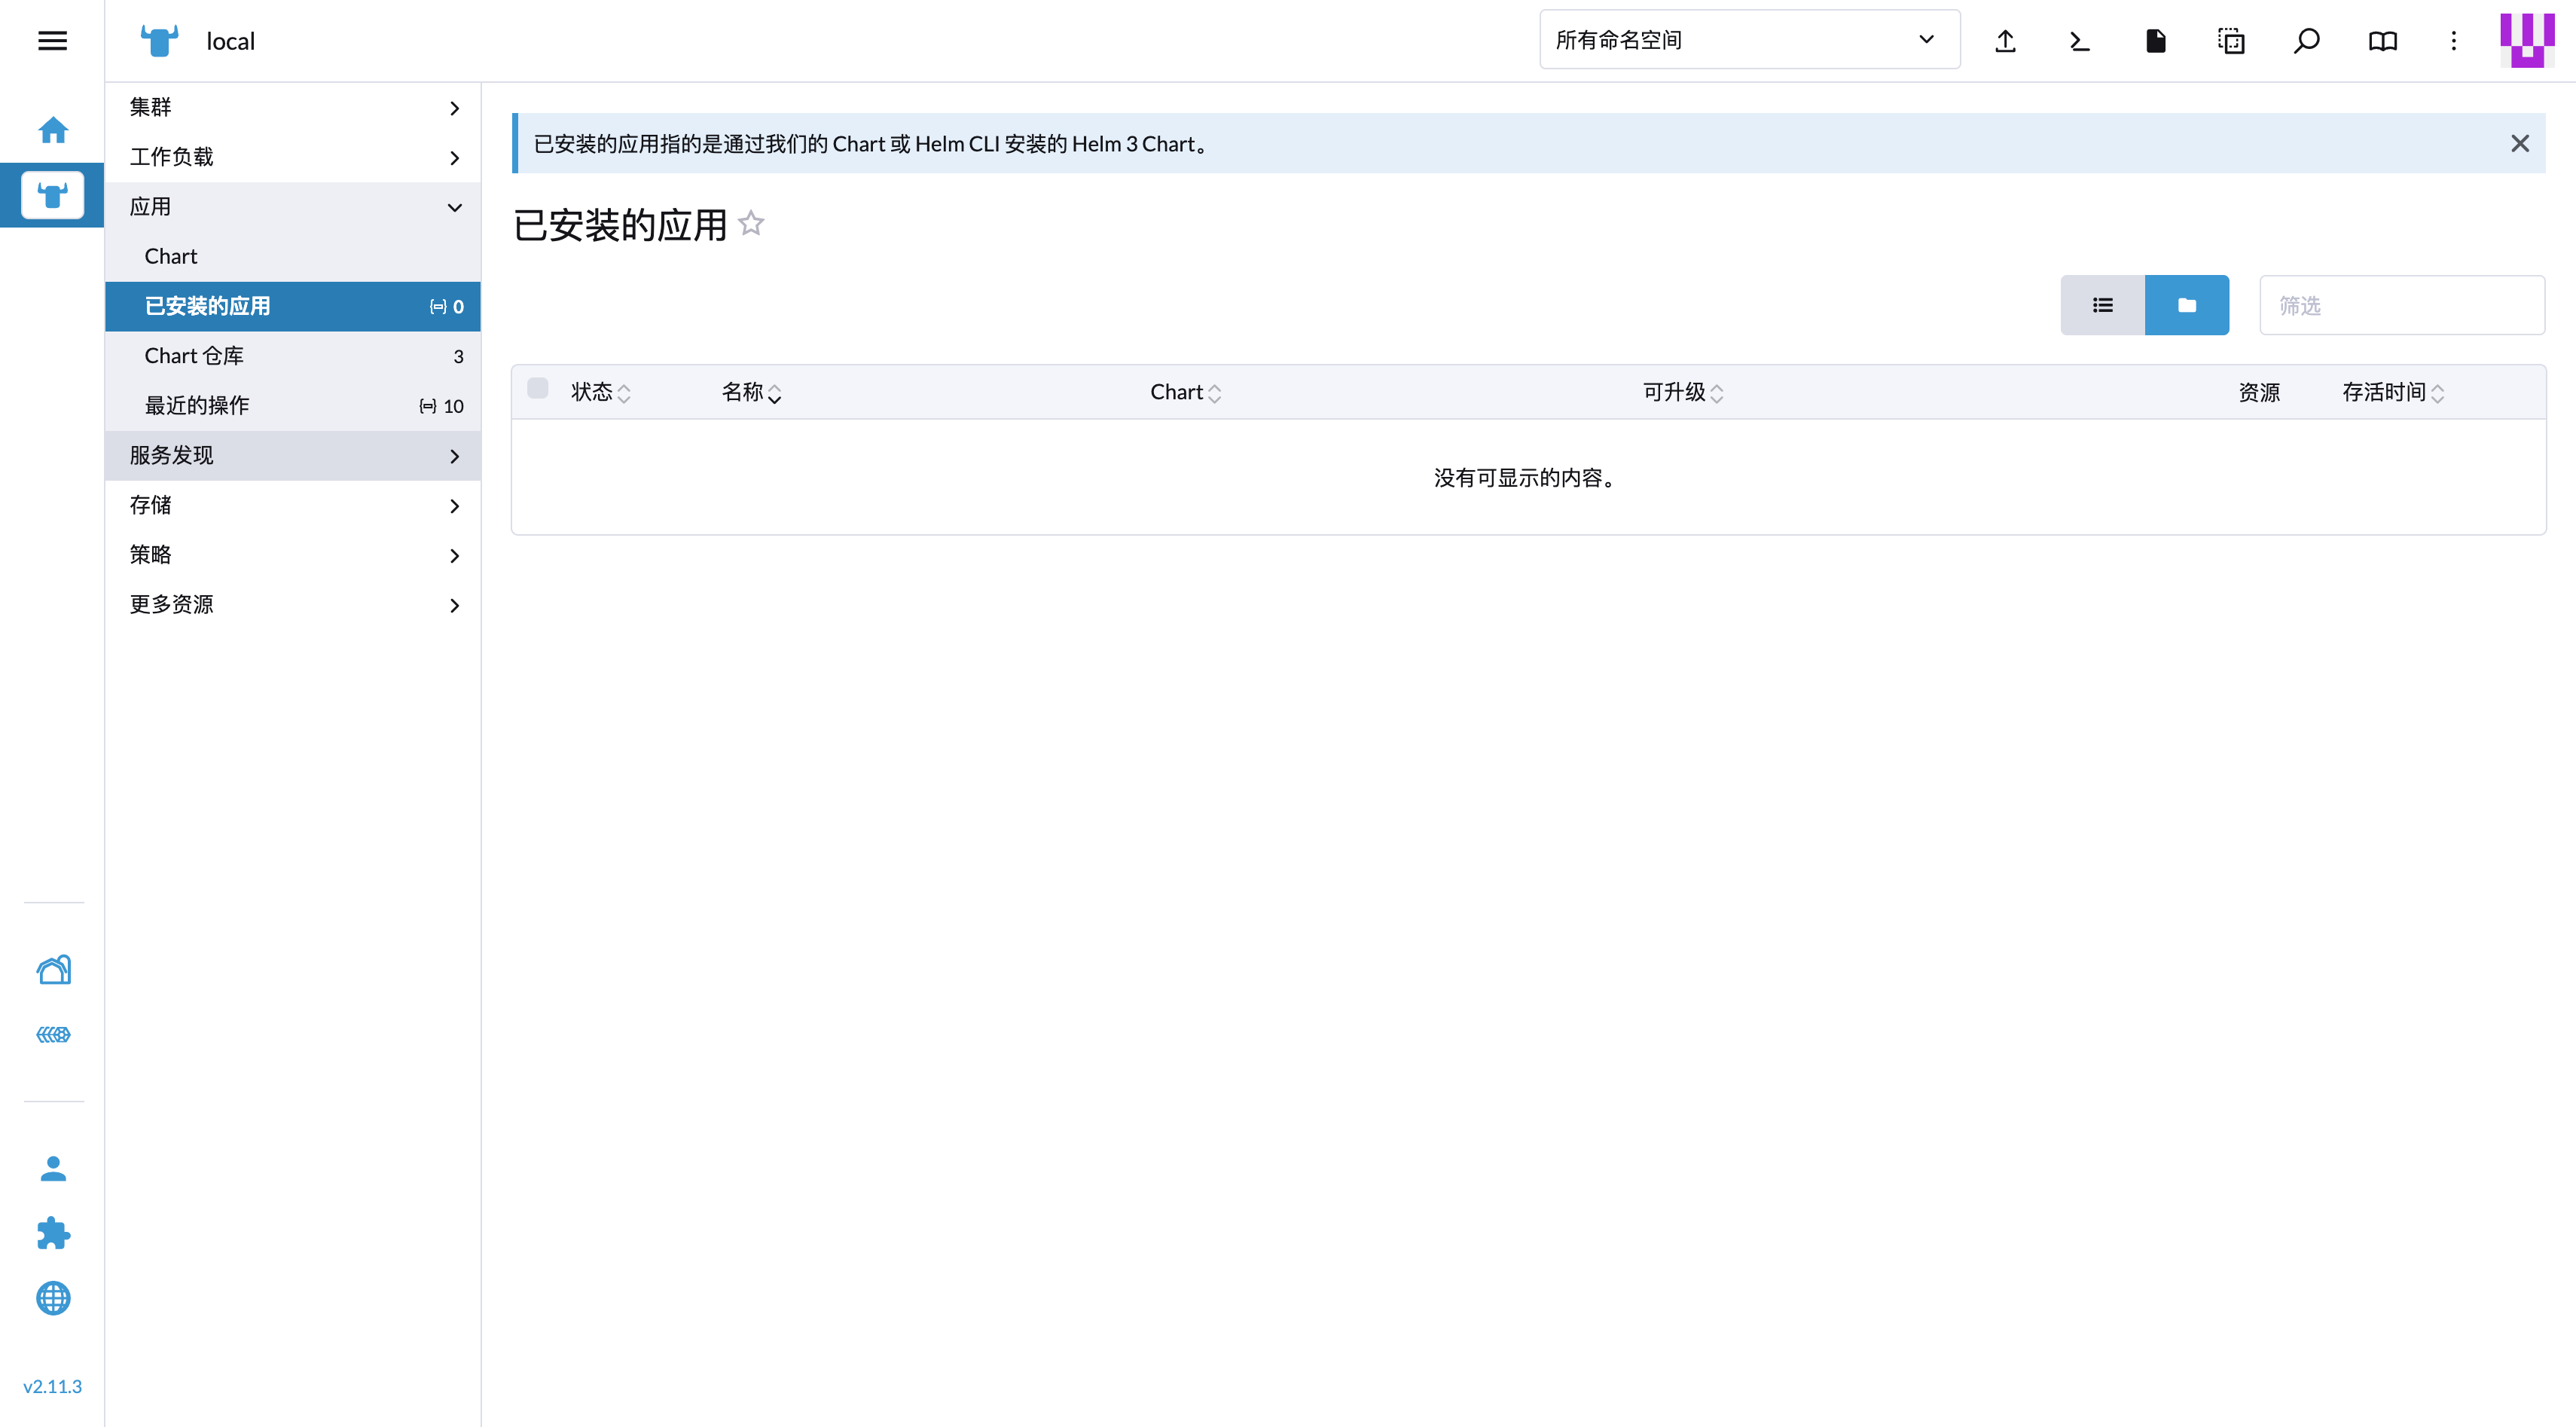The width and height of the screenshot is (2576, 1427).
Task: Copy KubeConfig to clipboard icon
Action: point(2231,40)
